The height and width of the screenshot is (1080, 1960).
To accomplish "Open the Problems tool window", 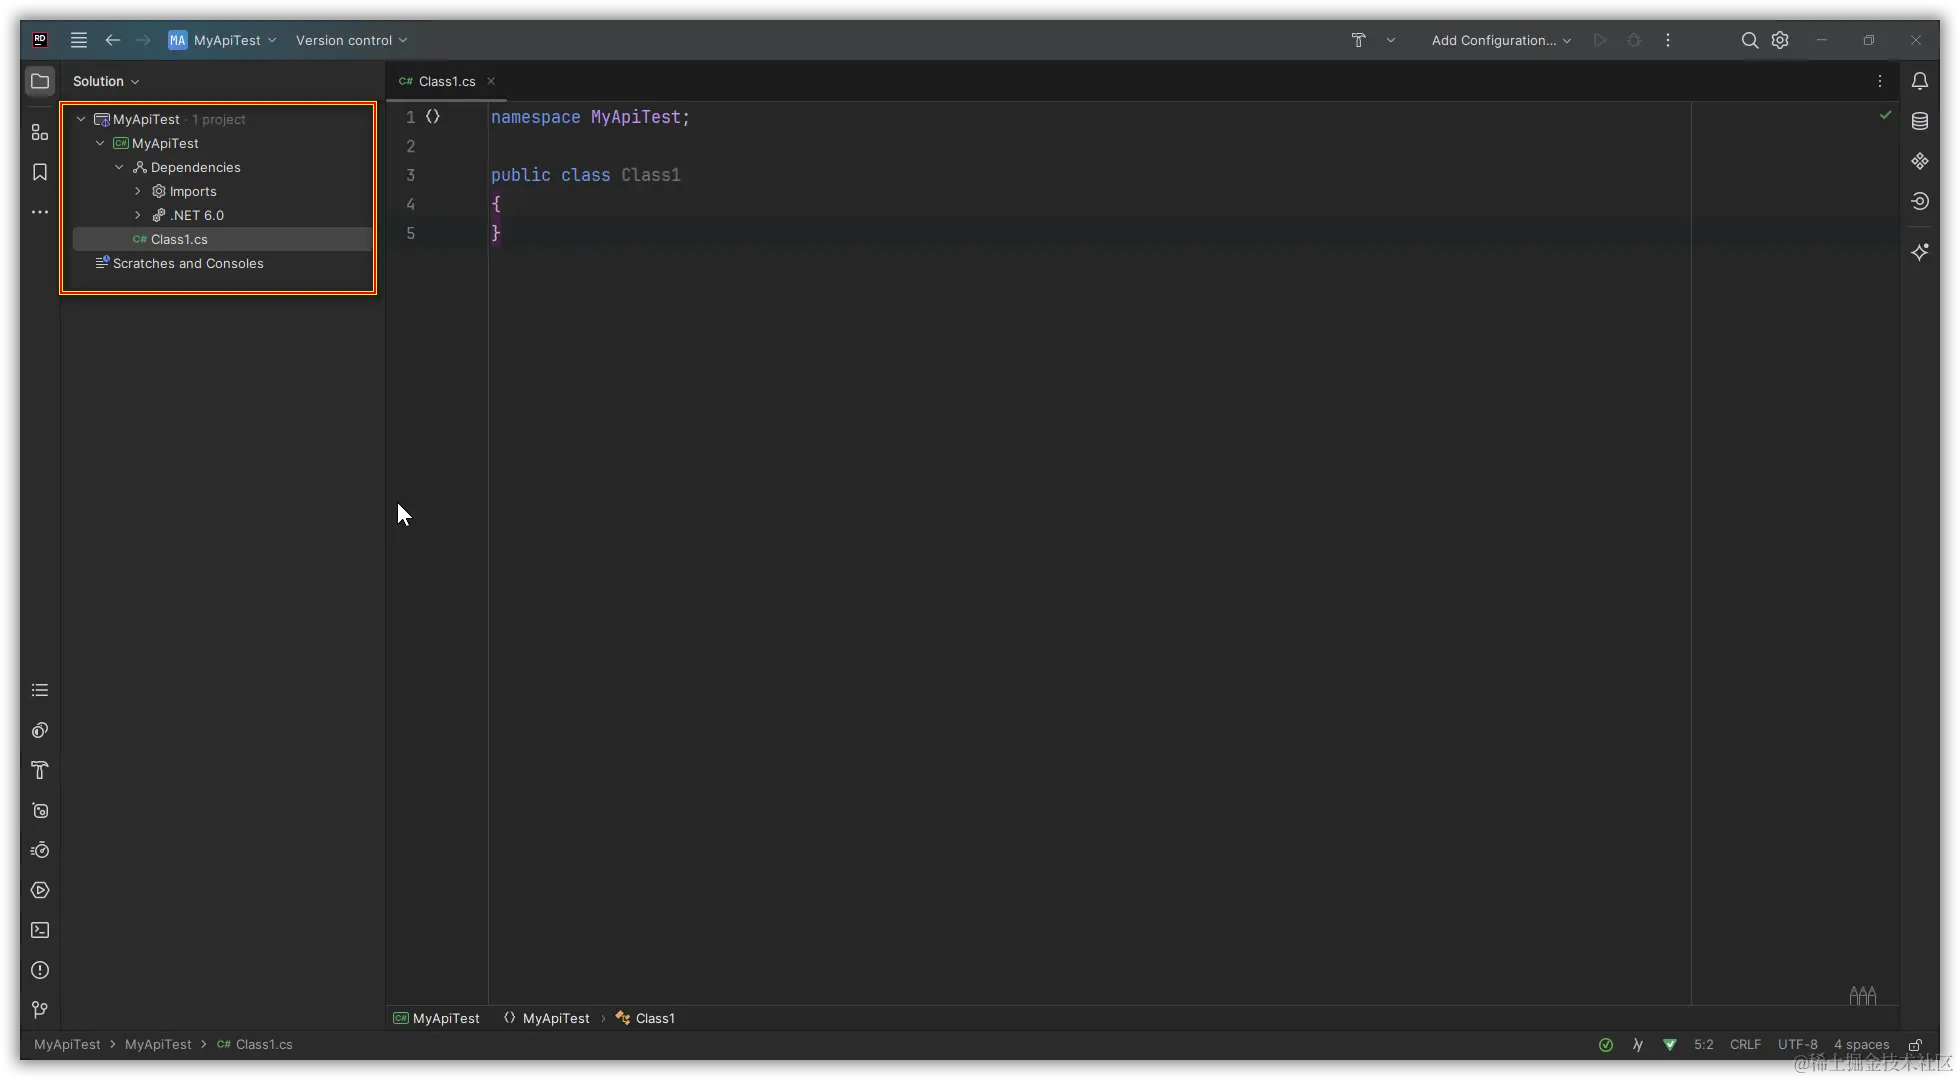I will [x=40, y=970].
